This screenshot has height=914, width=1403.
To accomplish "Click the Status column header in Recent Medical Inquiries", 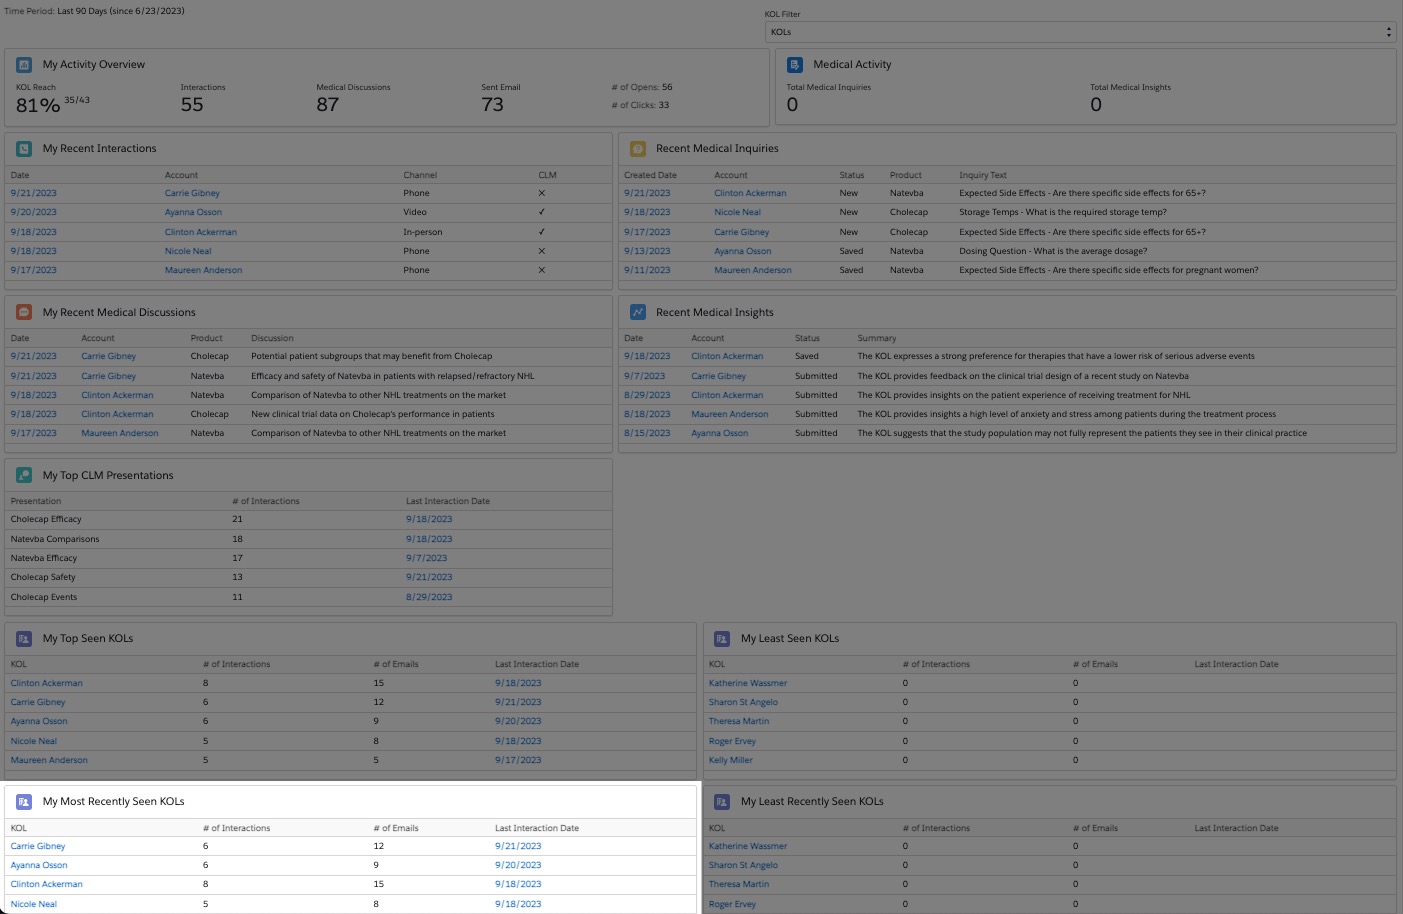I will pyautogui.click(x=852, y=175).
